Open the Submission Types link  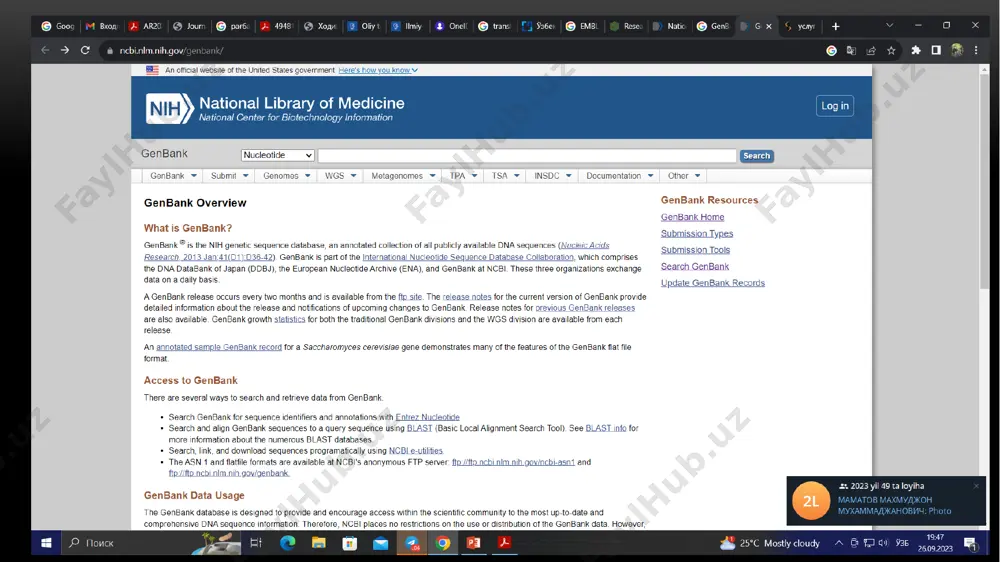pos(697,233)
